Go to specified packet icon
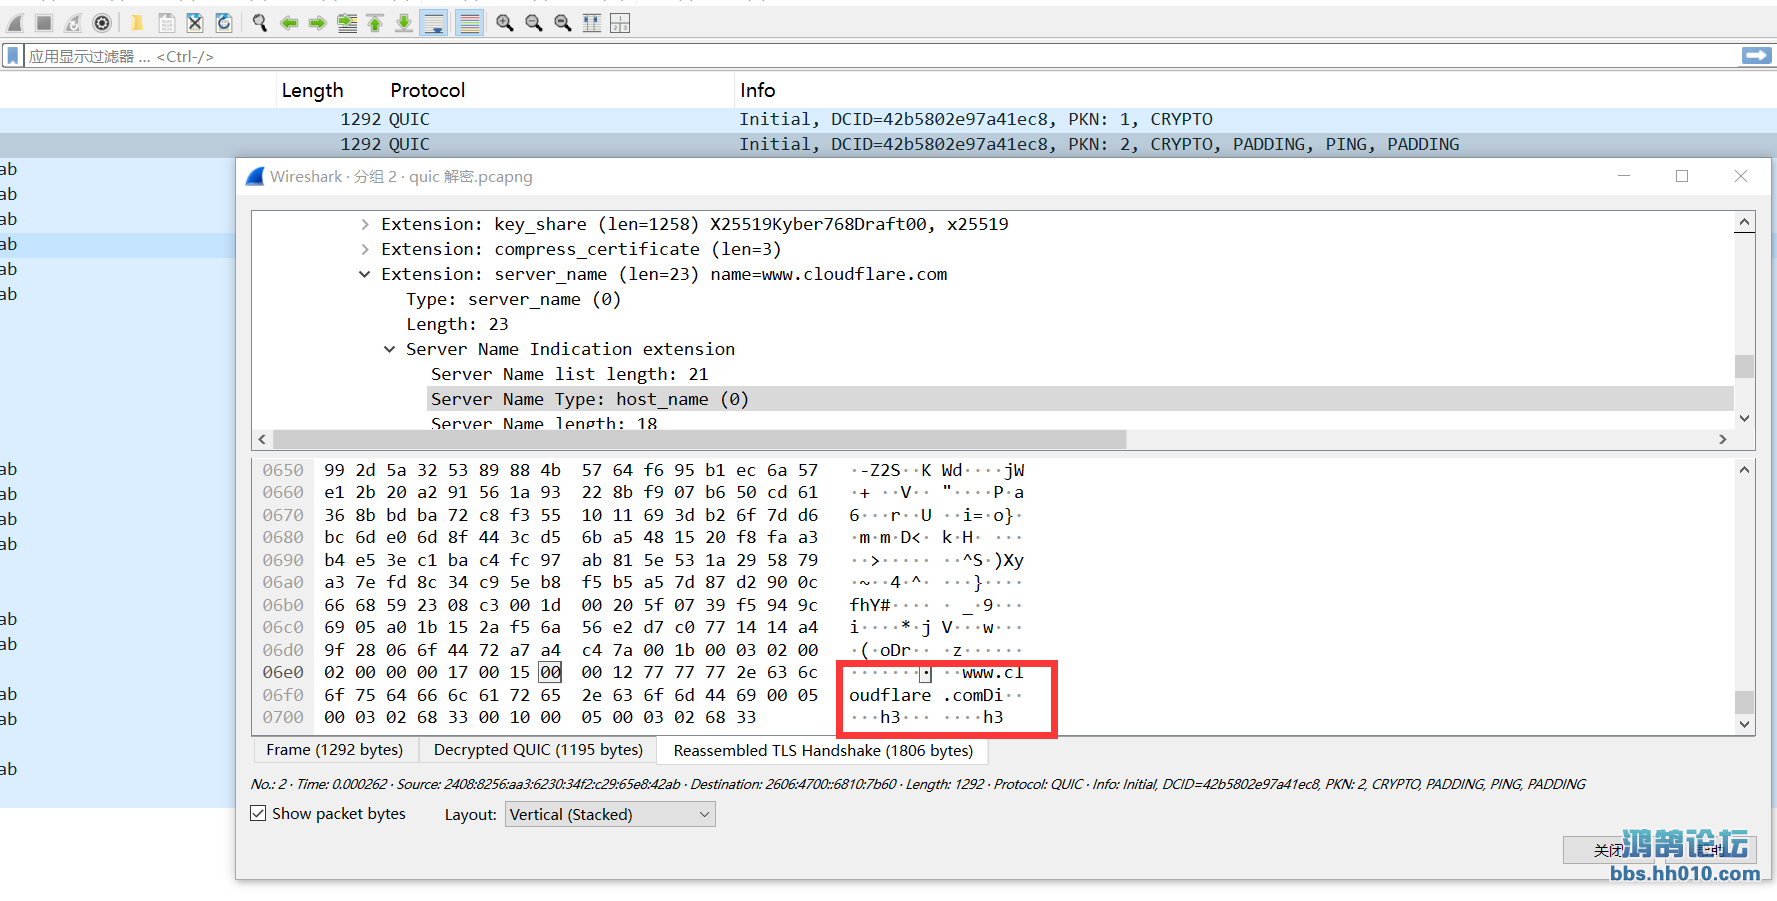The height and width of the screenshot is (901, 1777). click(x=347, y=23)
